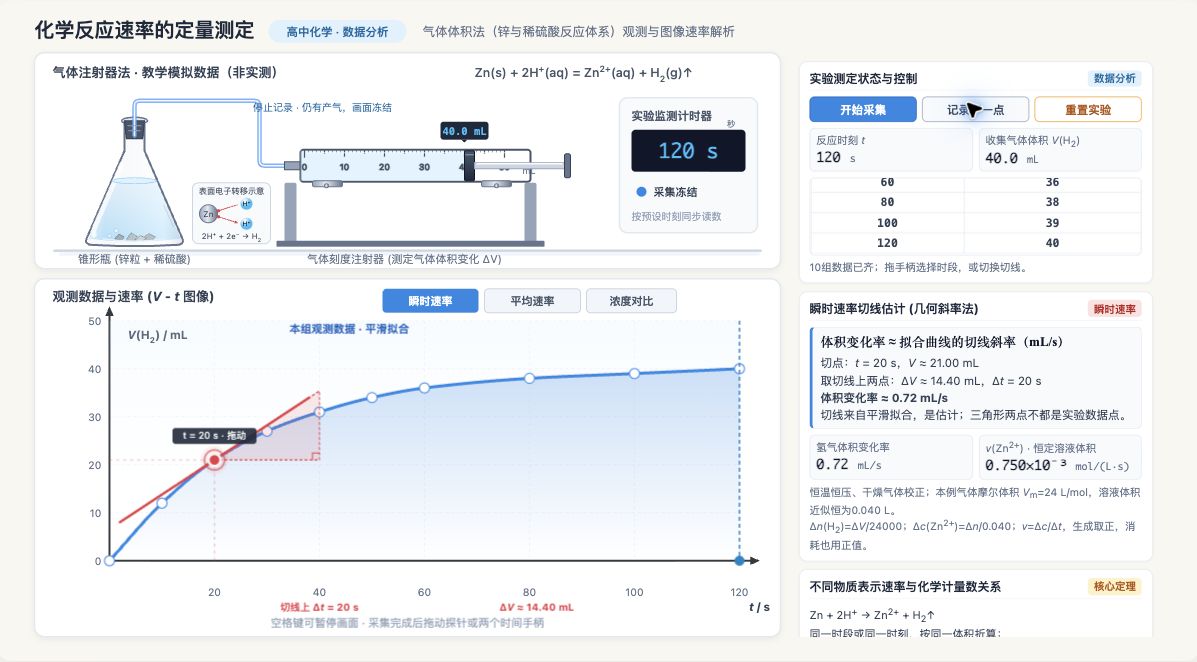Click the data point at t=40 s on curve
The height and width of the screenshot is (662, 1197).
319,412
